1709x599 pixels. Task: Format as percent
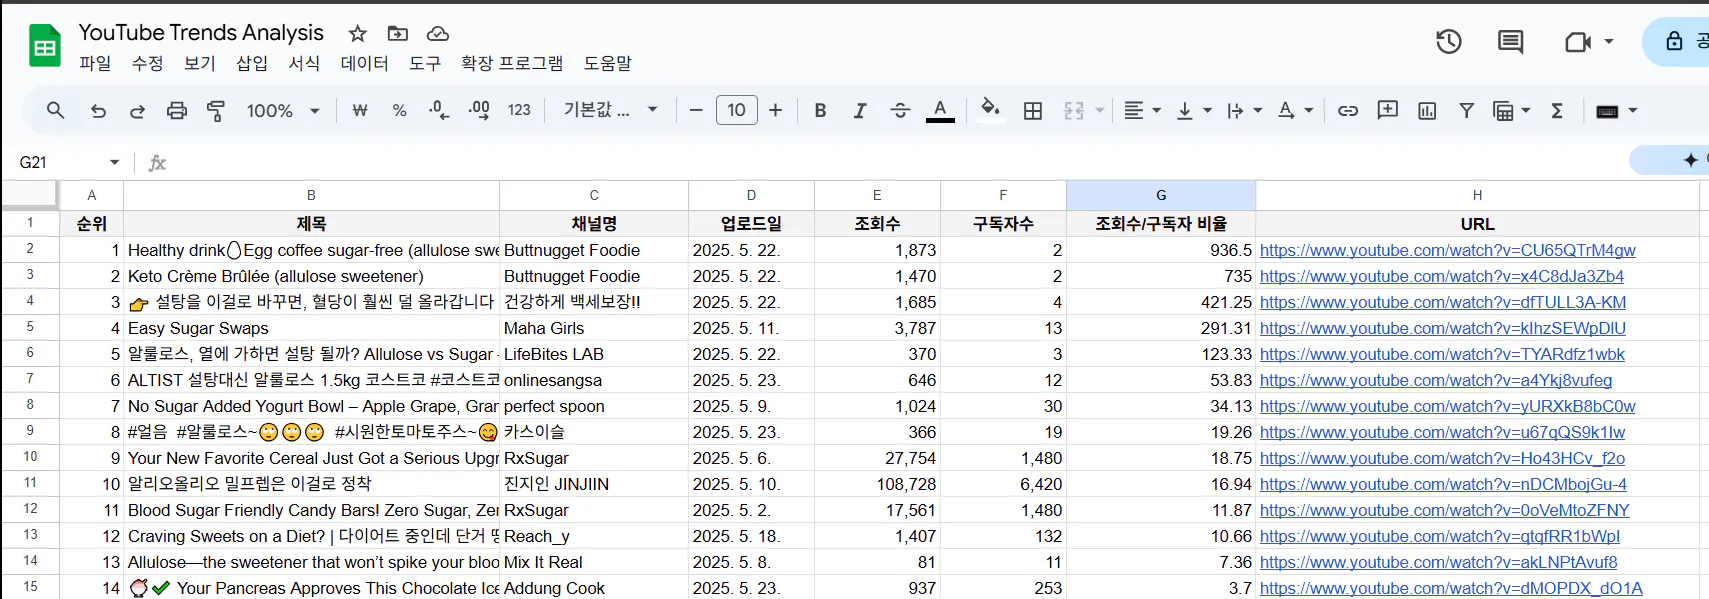[399, 110]
